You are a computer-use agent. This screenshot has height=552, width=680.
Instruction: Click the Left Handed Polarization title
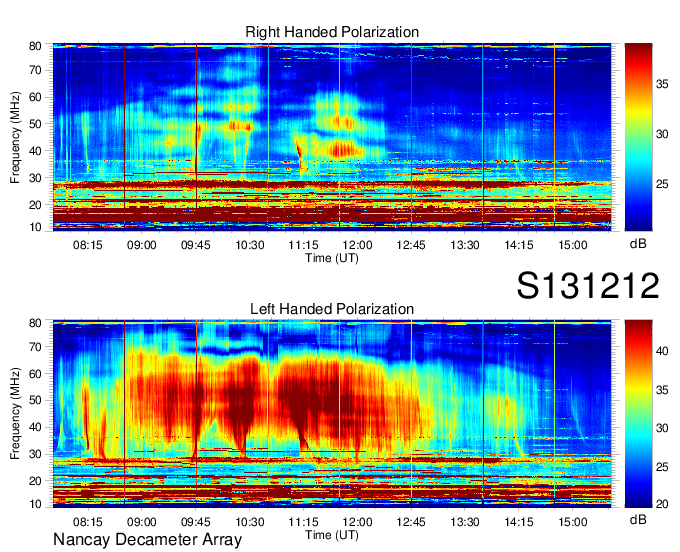(x=332, y=309)
